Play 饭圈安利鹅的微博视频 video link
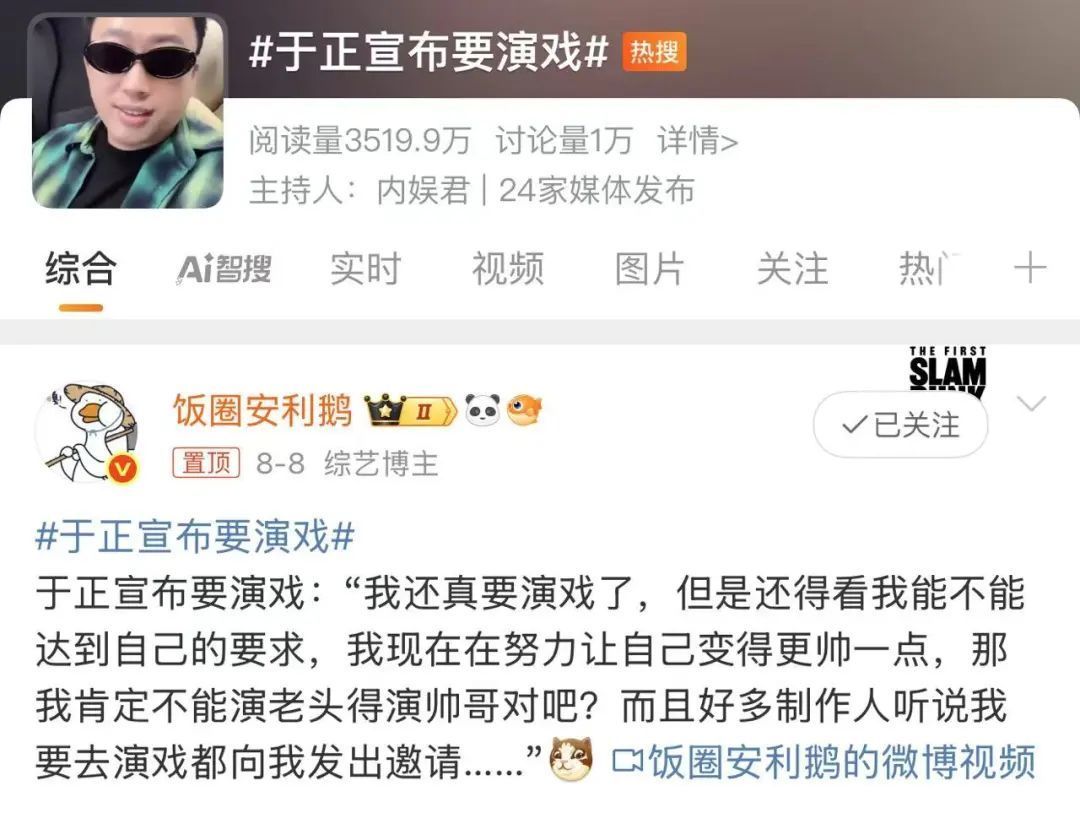 click(x=824, y=762)
